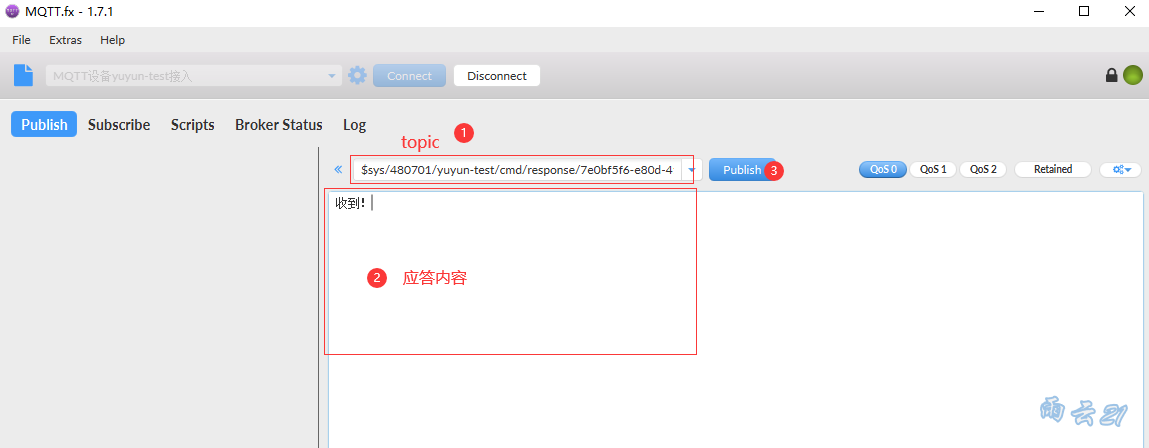Switch to the Scripts tab
The width and height of the screenshot is (1149, 448).
coord(193,125)
